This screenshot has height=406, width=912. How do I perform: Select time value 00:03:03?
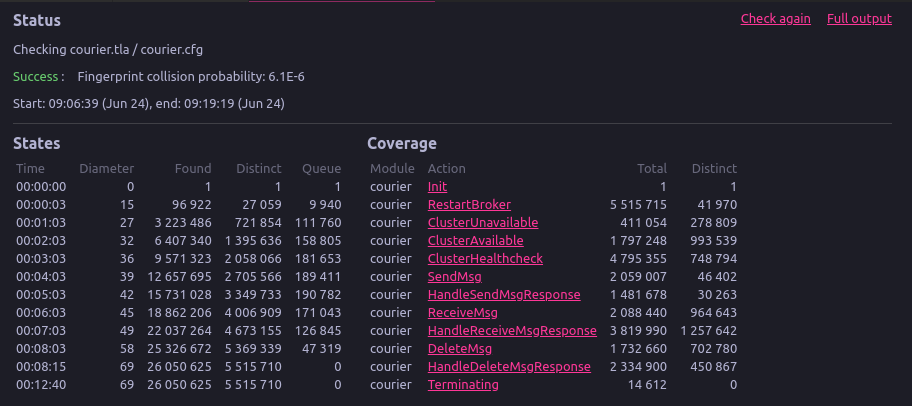tap(41, 259)
